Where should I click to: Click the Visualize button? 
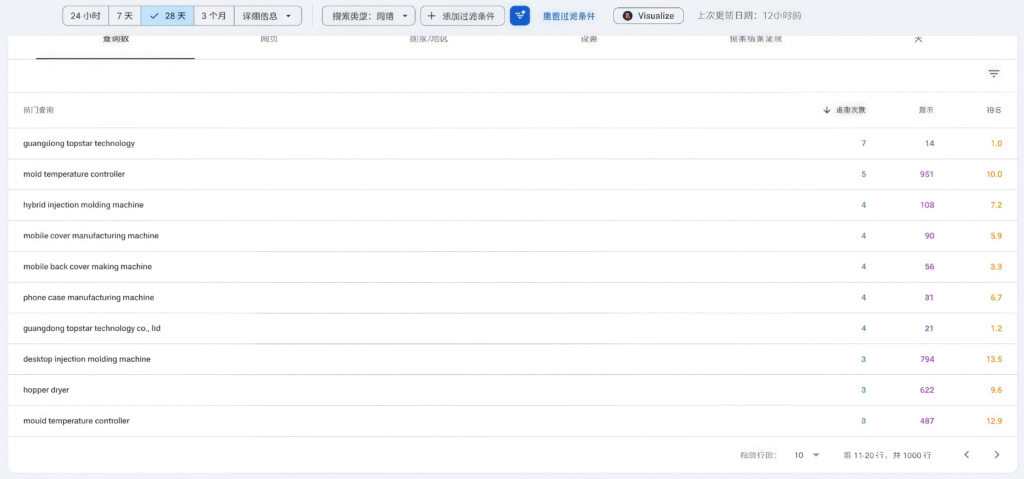[x=648, y=16]
